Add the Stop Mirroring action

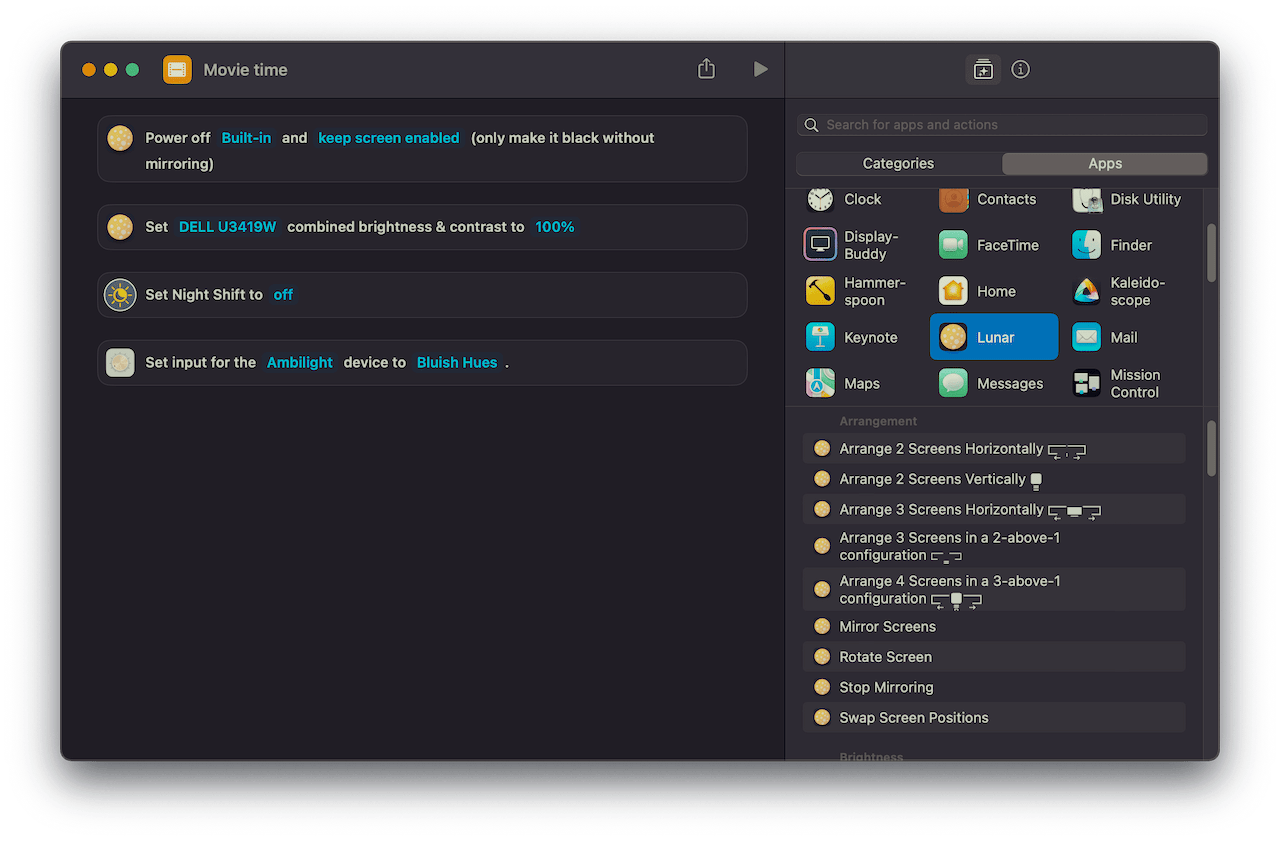(994, 688)
